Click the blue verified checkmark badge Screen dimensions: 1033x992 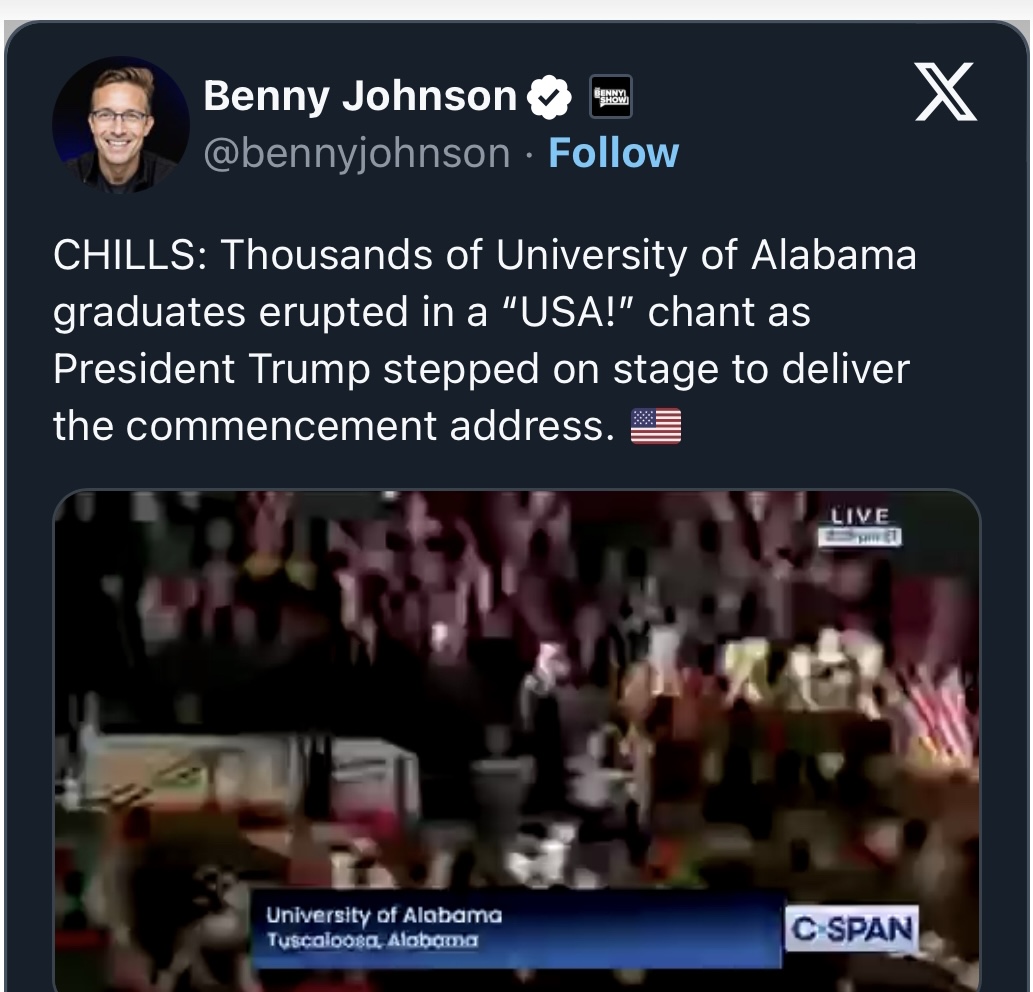point(549,97)
